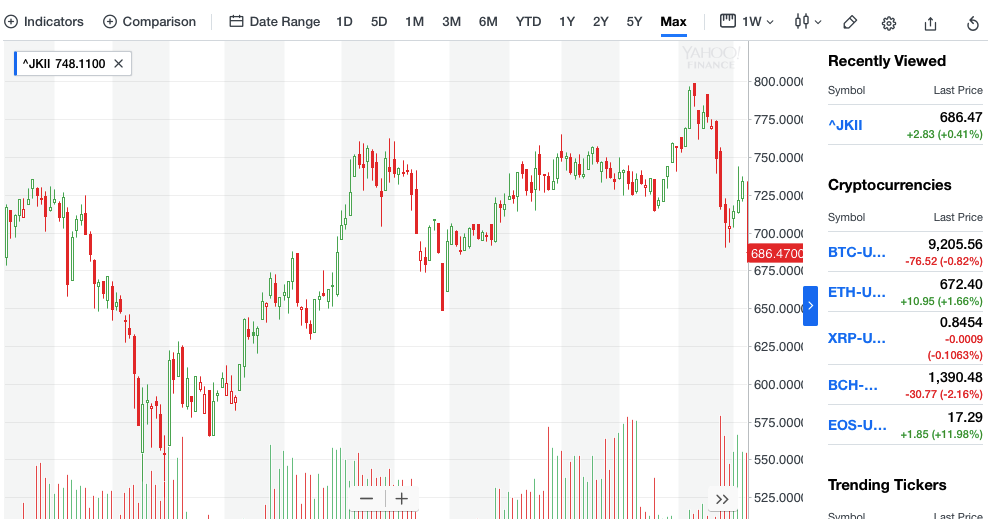Click the 686.47 ^JKII last price
Viewport: 988px width, 519px height.
960,117
